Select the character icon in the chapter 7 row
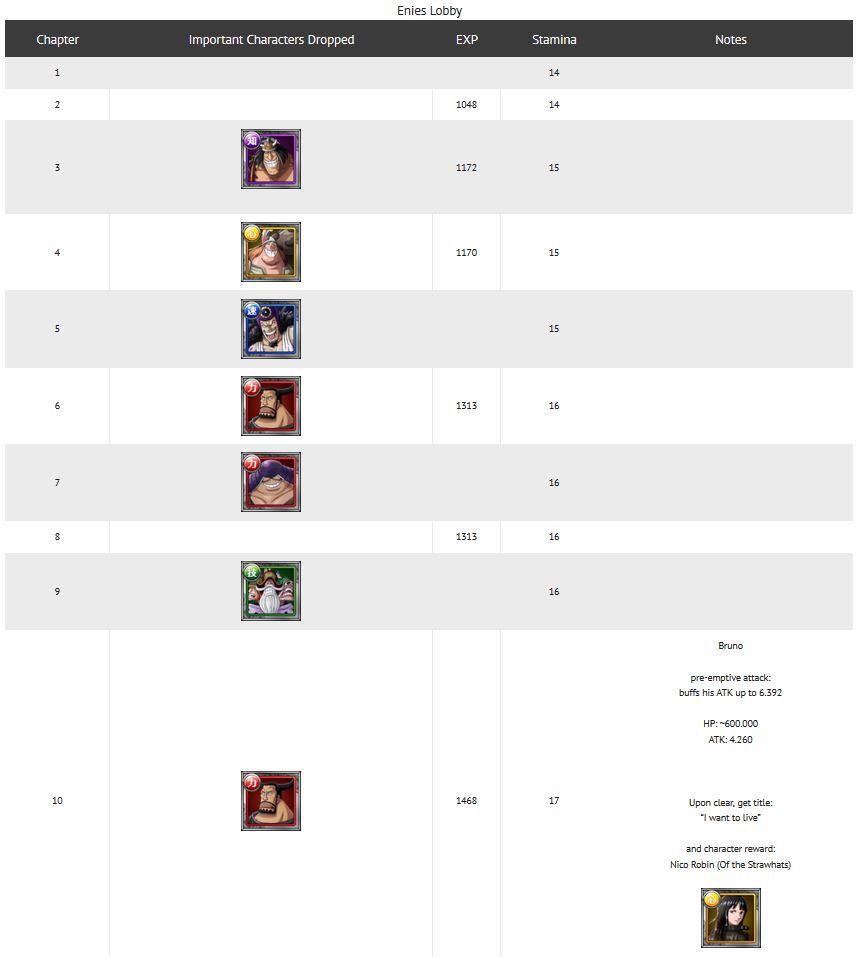 (270, 482)
